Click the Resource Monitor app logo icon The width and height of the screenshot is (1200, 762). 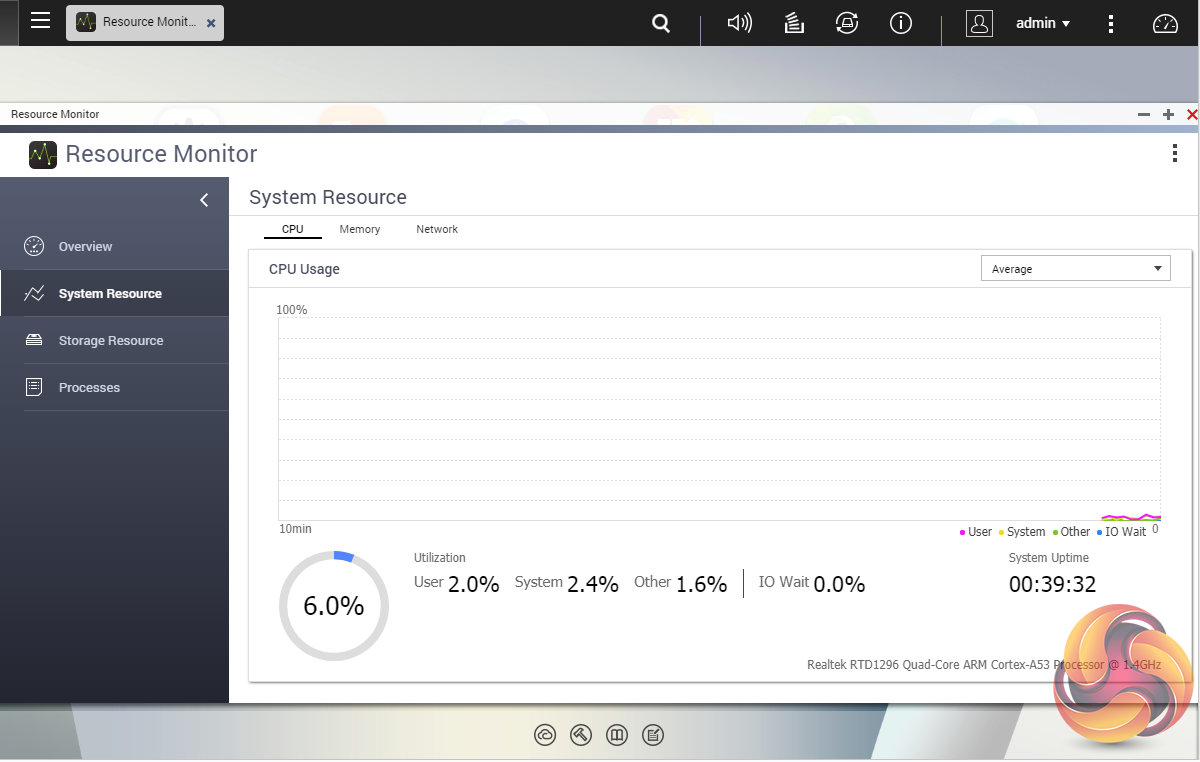point(43,154)
